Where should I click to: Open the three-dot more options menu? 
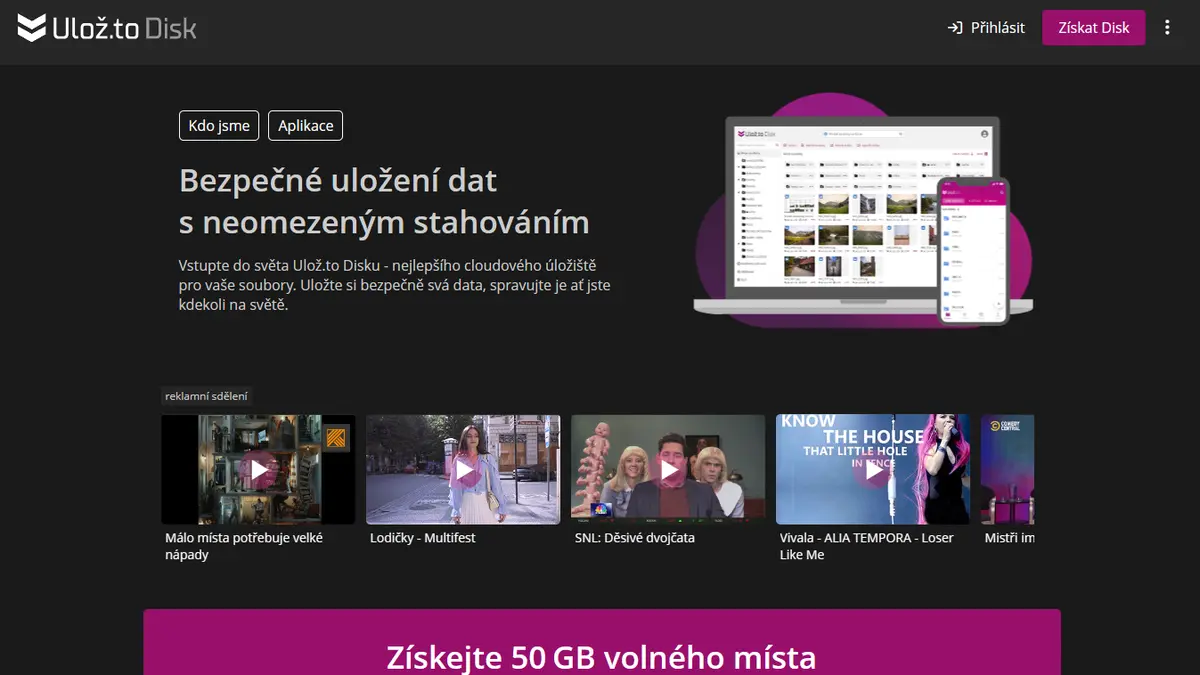[1167, 28]
